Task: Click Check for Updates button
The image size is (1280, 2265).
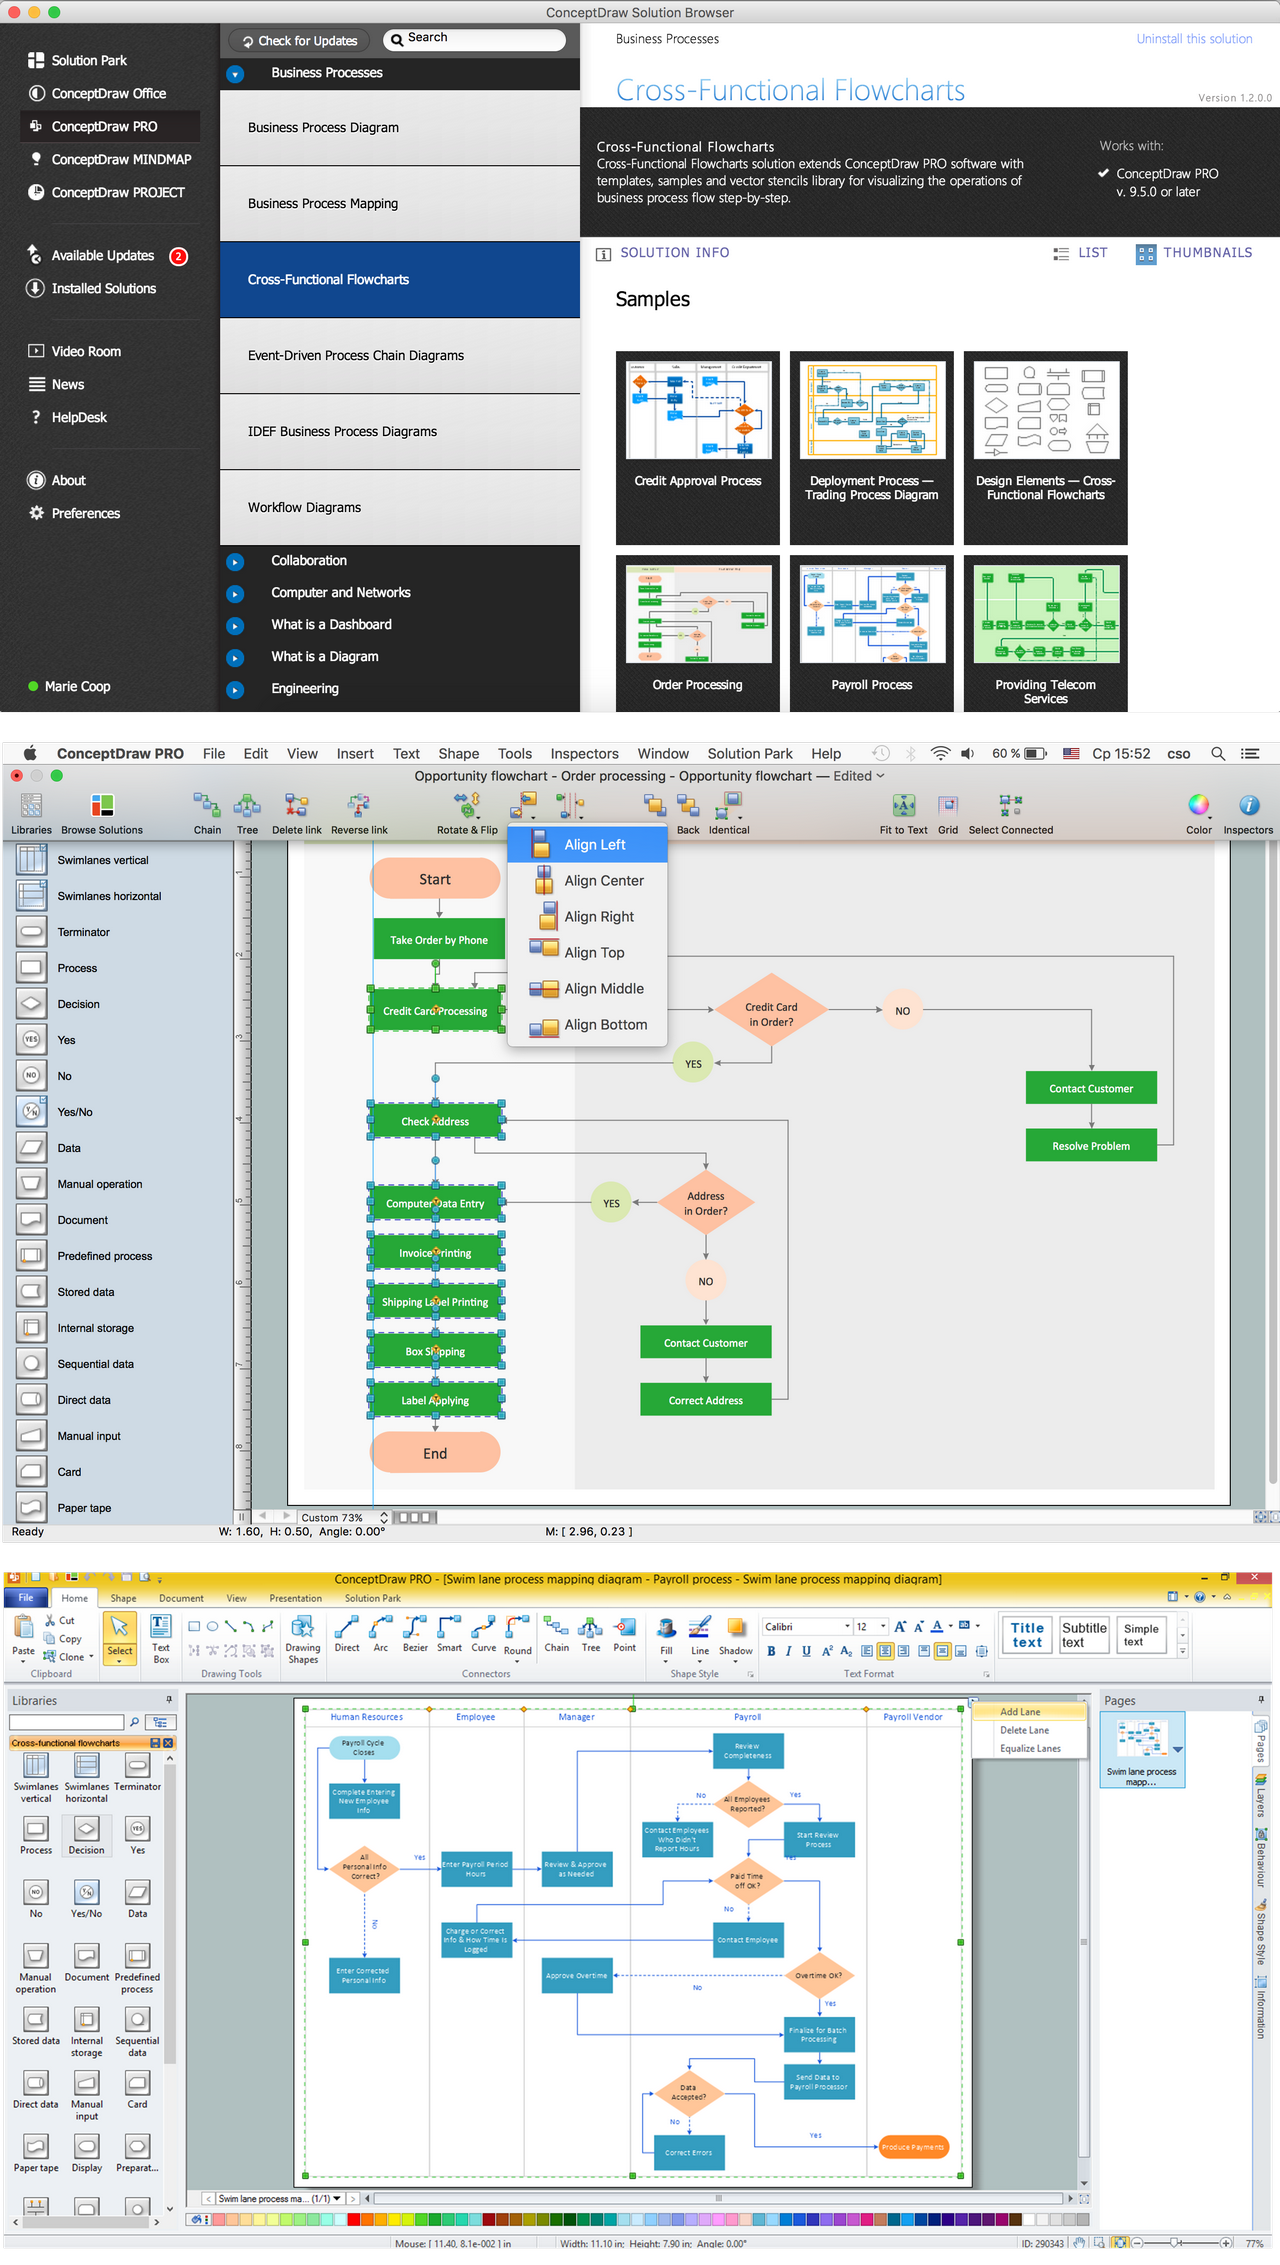Action: [x=299, y=41]
